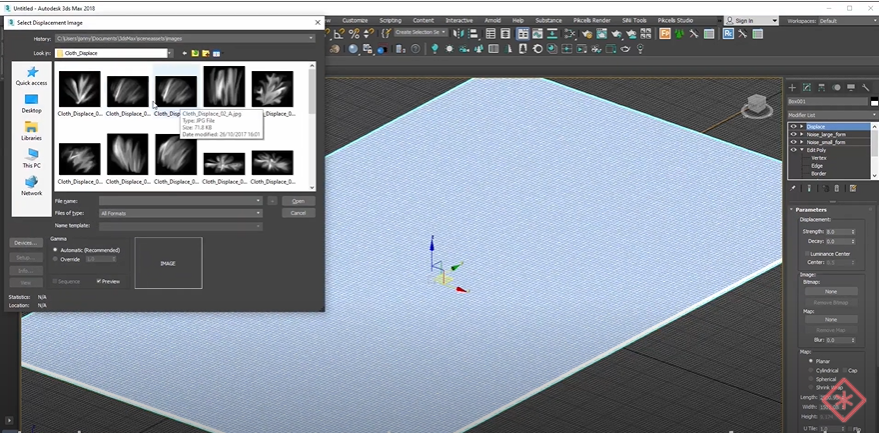The width and height of the screenshot is (879, 433).
Task: Select the Cloth_Displace_02_A.jpg thumbnail
Action: 176,91
